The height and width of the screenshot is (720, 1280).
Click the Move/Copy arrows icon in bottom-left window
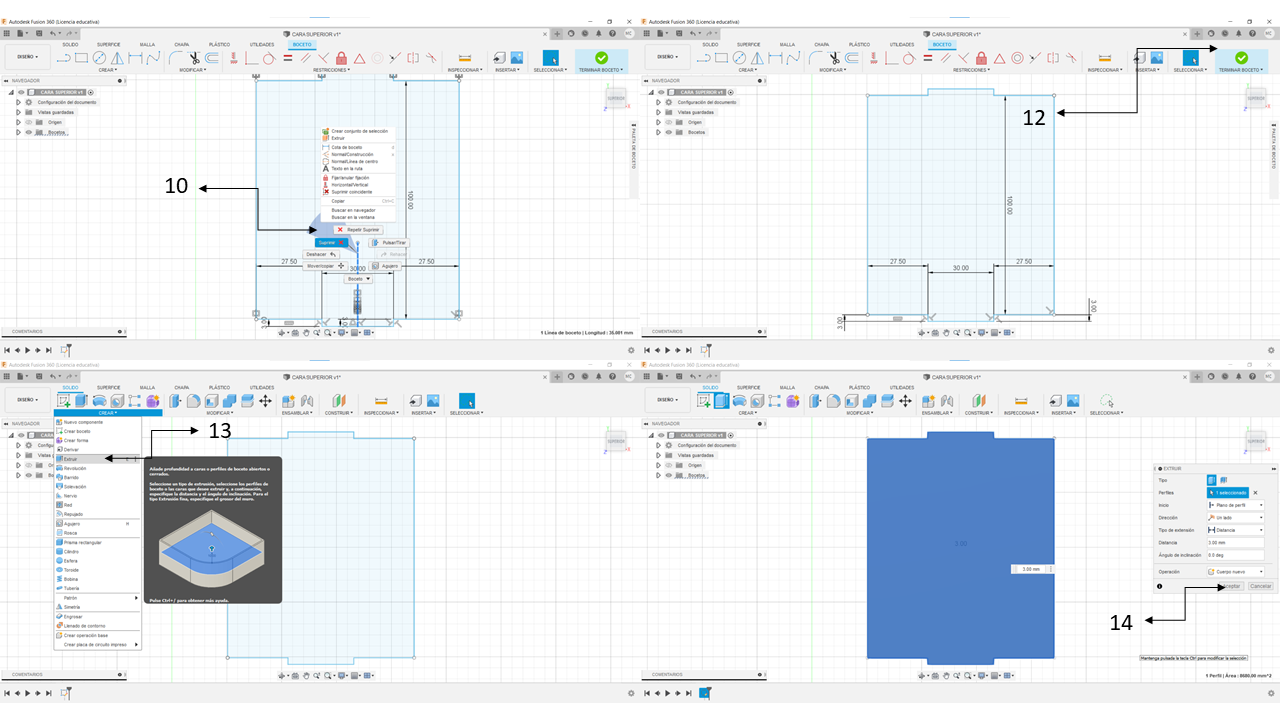tap(265, 401)
